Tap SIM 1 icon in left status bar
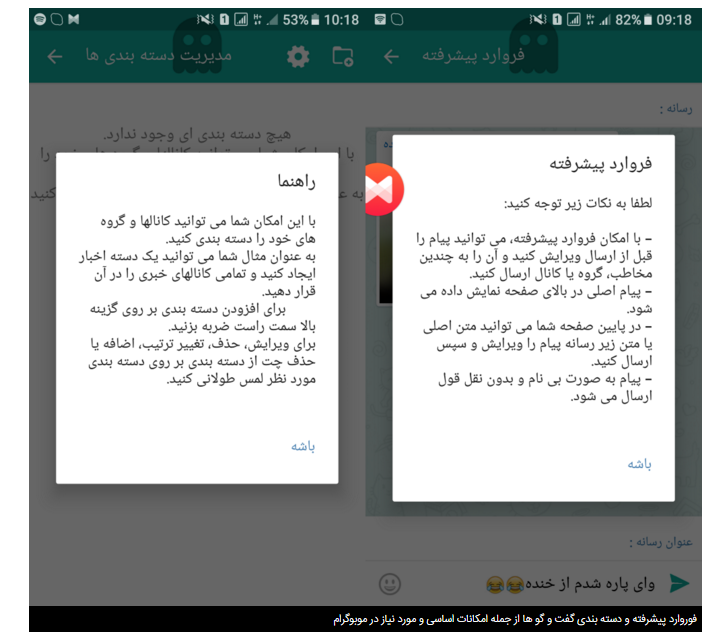Image resolution: width=712 pixels, height=636 pixels. click(x=224, y=20)
